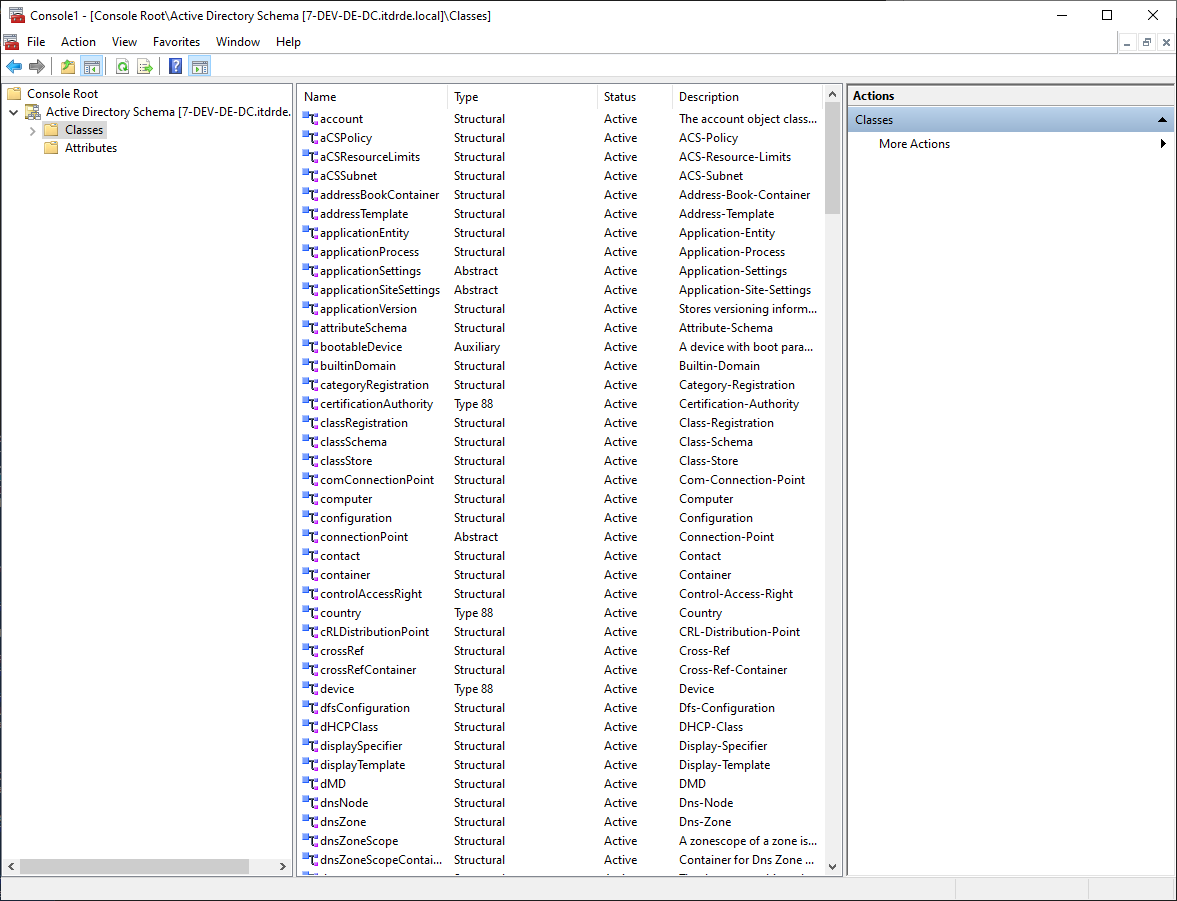Screen dimensions: 1177x901
Task: Sort list by the Name column header
Action: pyautogui.click(x=373, y=97)
